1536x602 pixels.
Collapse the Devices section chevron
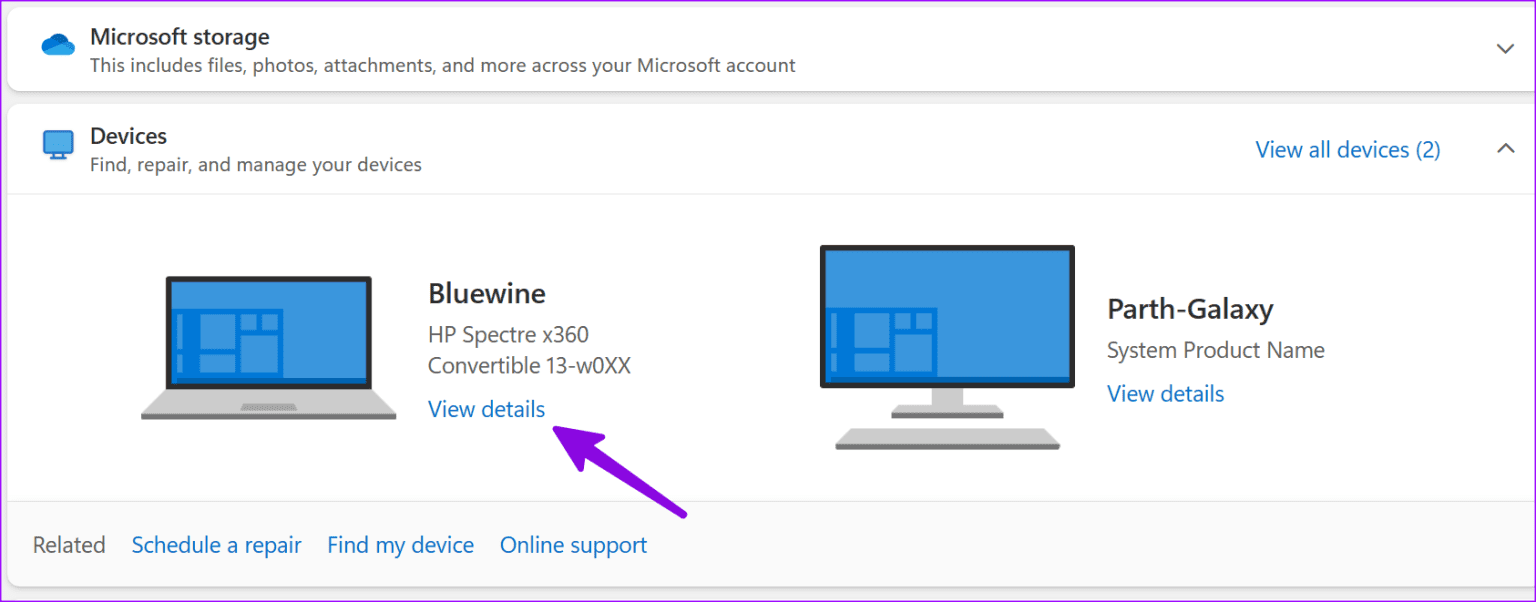tap(1505, 149)
